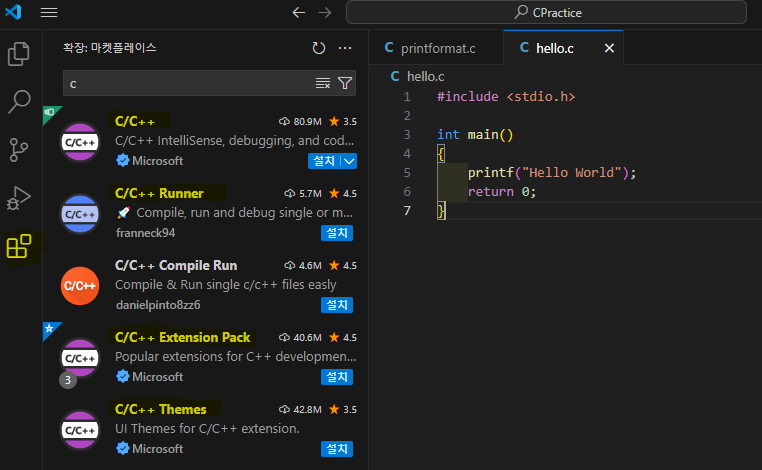Viewport: 762px width, 470px height.
Task: Click the printf Hello World line
Action: pyautogui.click(x=552, y=173)
